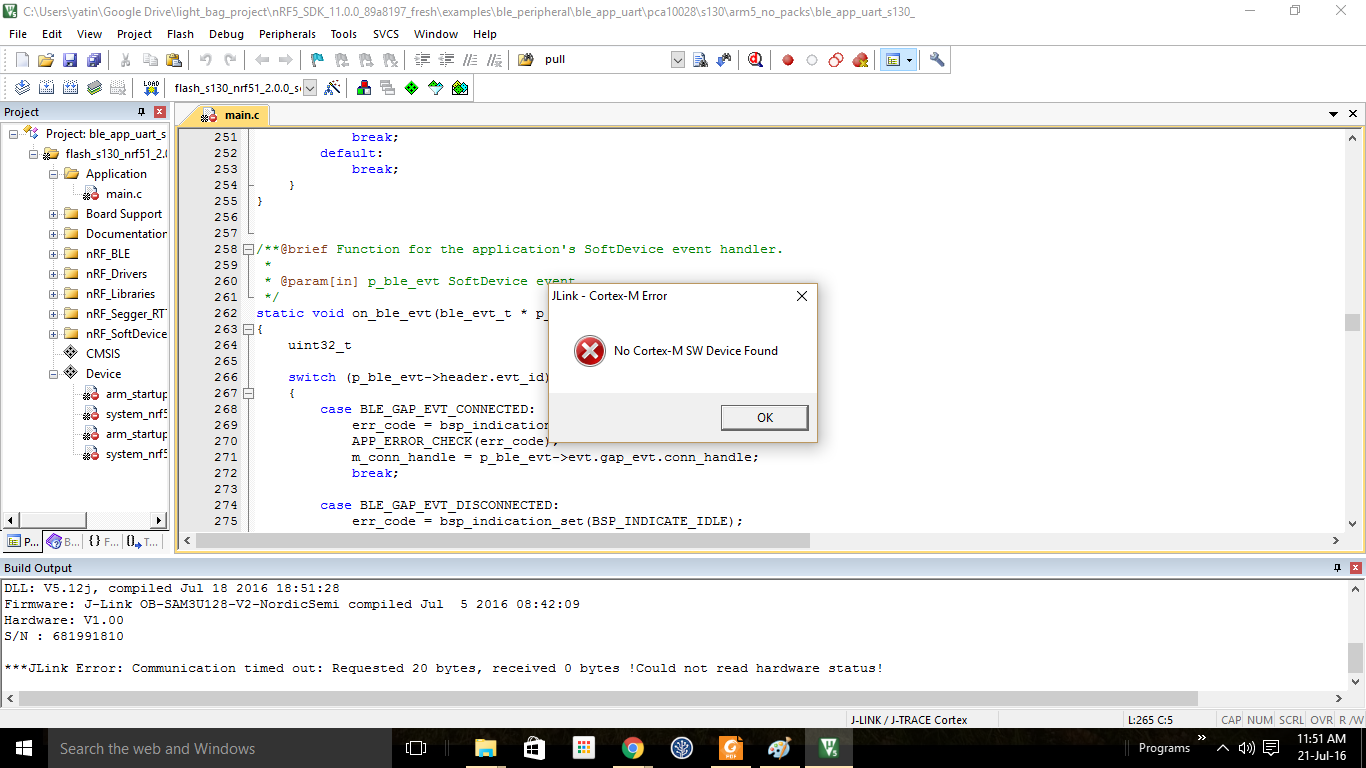This screenshot has width=1366, height=768.
Task: Open the Peripherals menu
Action: [287, 34]
